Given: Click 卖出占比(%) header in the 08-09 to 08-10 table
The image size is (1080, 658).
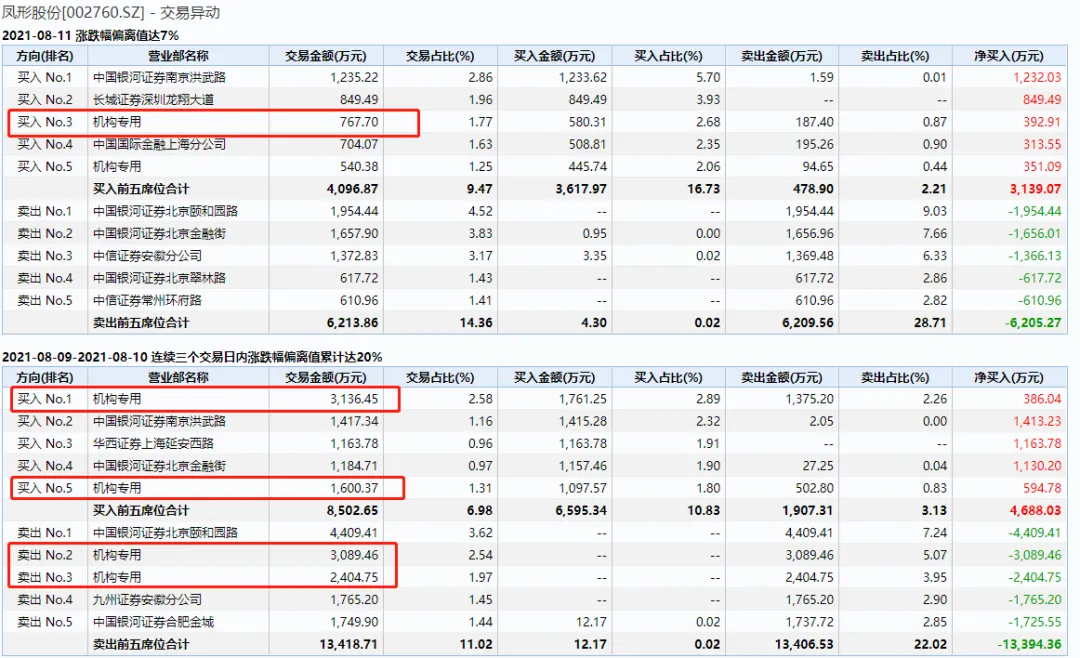Looking at the screenshot, I should [893, 377].
